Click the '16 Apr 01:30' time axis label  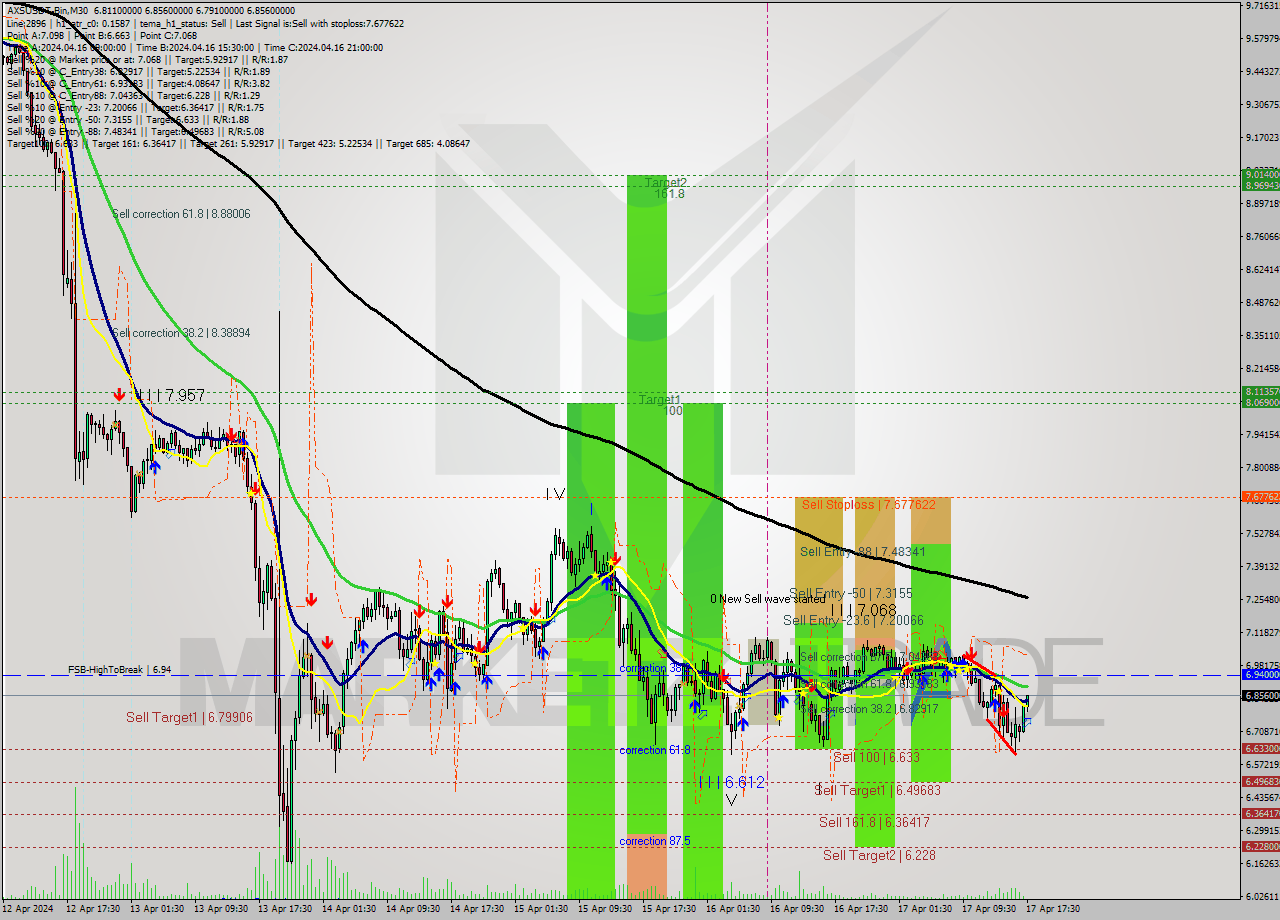733,909
